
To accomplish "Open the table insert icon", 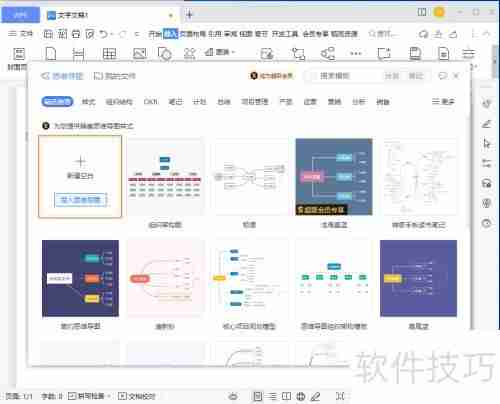I will [109, 54].
